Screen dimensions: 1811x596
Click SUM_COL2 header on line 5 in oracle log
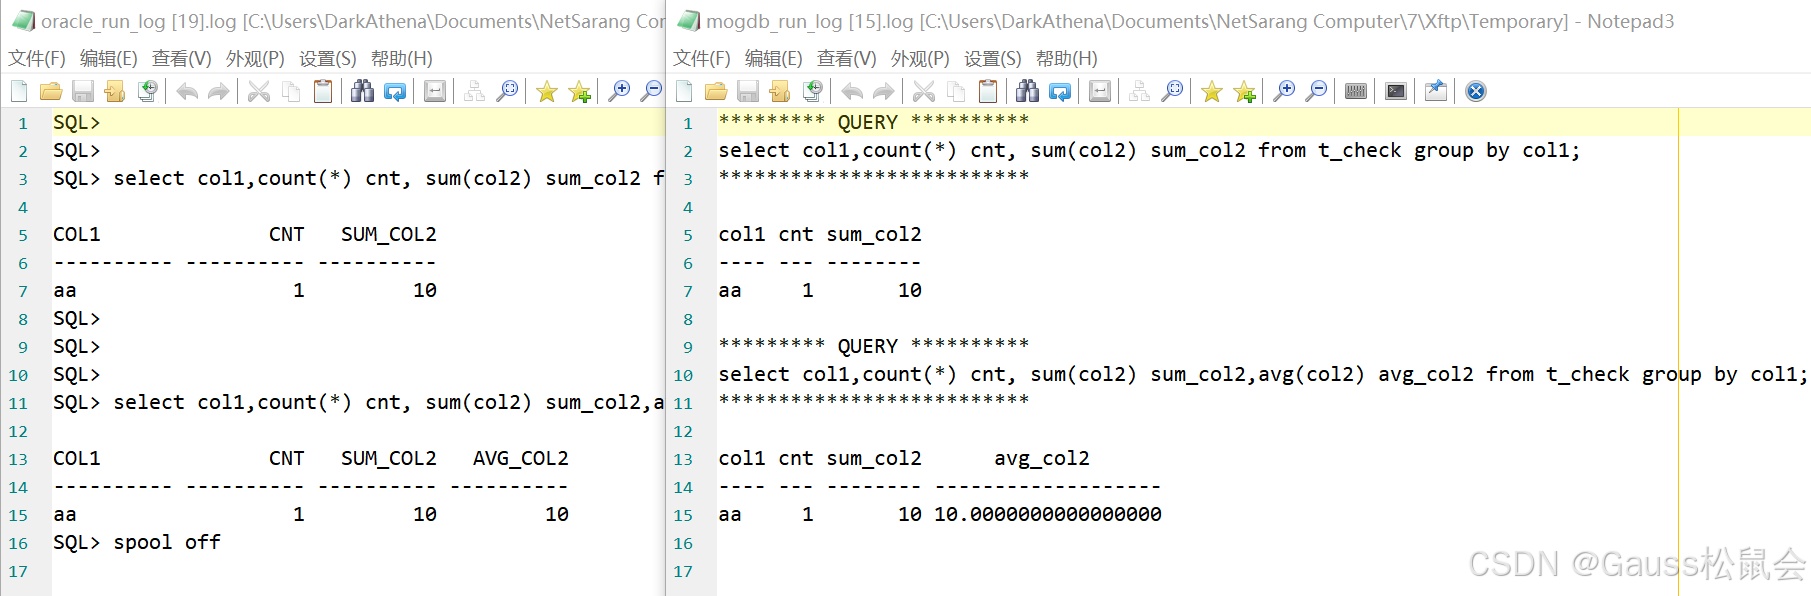[389, 234]
